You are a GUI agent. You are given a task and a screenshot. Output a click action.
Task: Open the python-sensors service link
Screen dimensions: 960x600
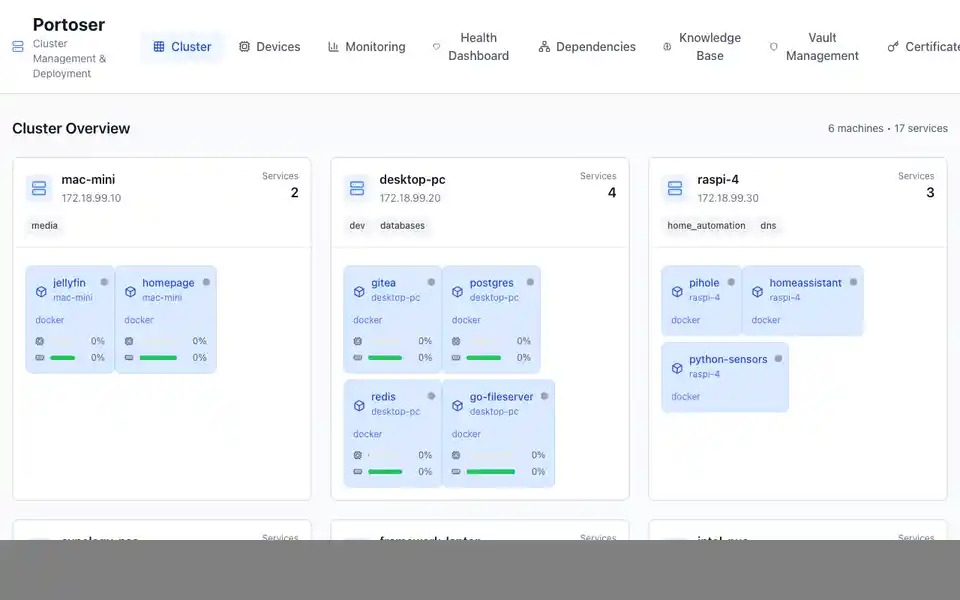[x=728, y=359]
